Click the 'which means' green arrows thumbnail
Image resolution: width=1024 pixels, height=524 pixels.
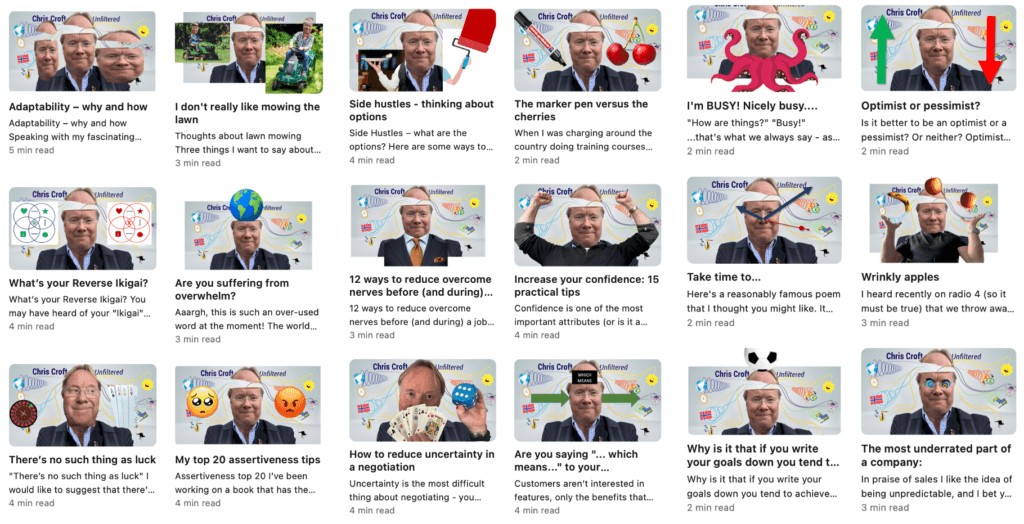tap(587, 401)
